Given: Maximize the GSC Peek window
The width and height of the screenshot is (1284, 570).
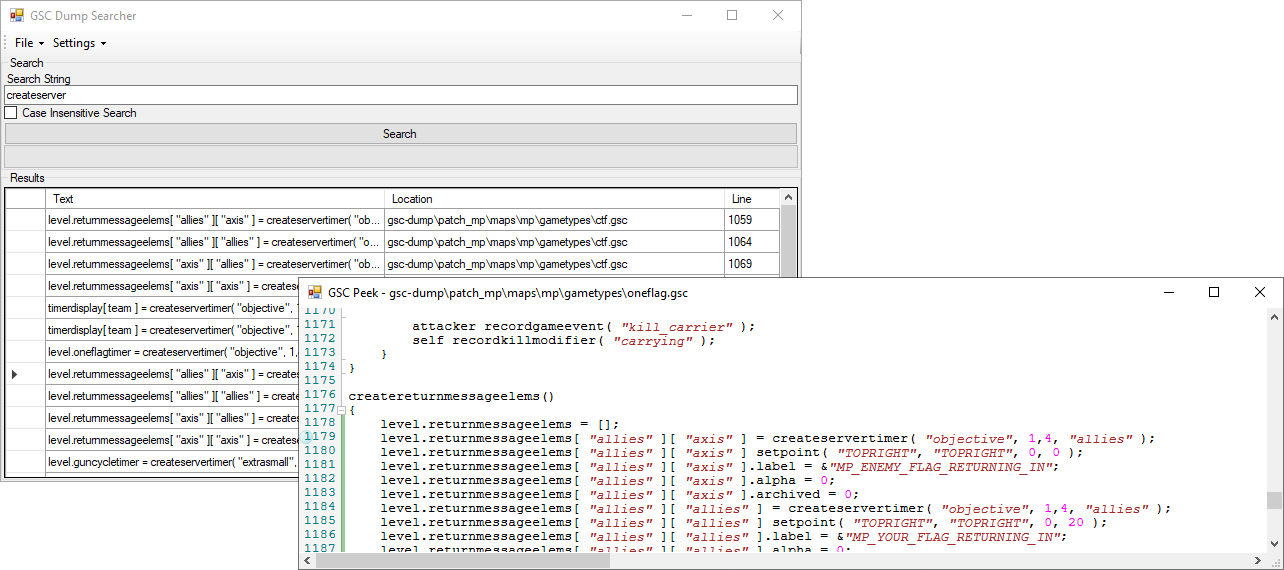Looking at the screenshot, I should [1214, 292].
